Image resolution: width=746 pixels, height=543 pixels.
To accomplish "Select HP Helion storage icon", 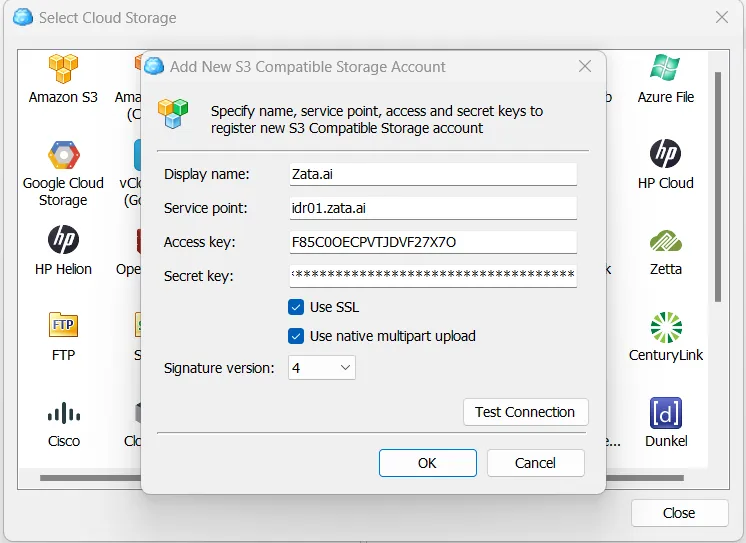I will point(63,239).
